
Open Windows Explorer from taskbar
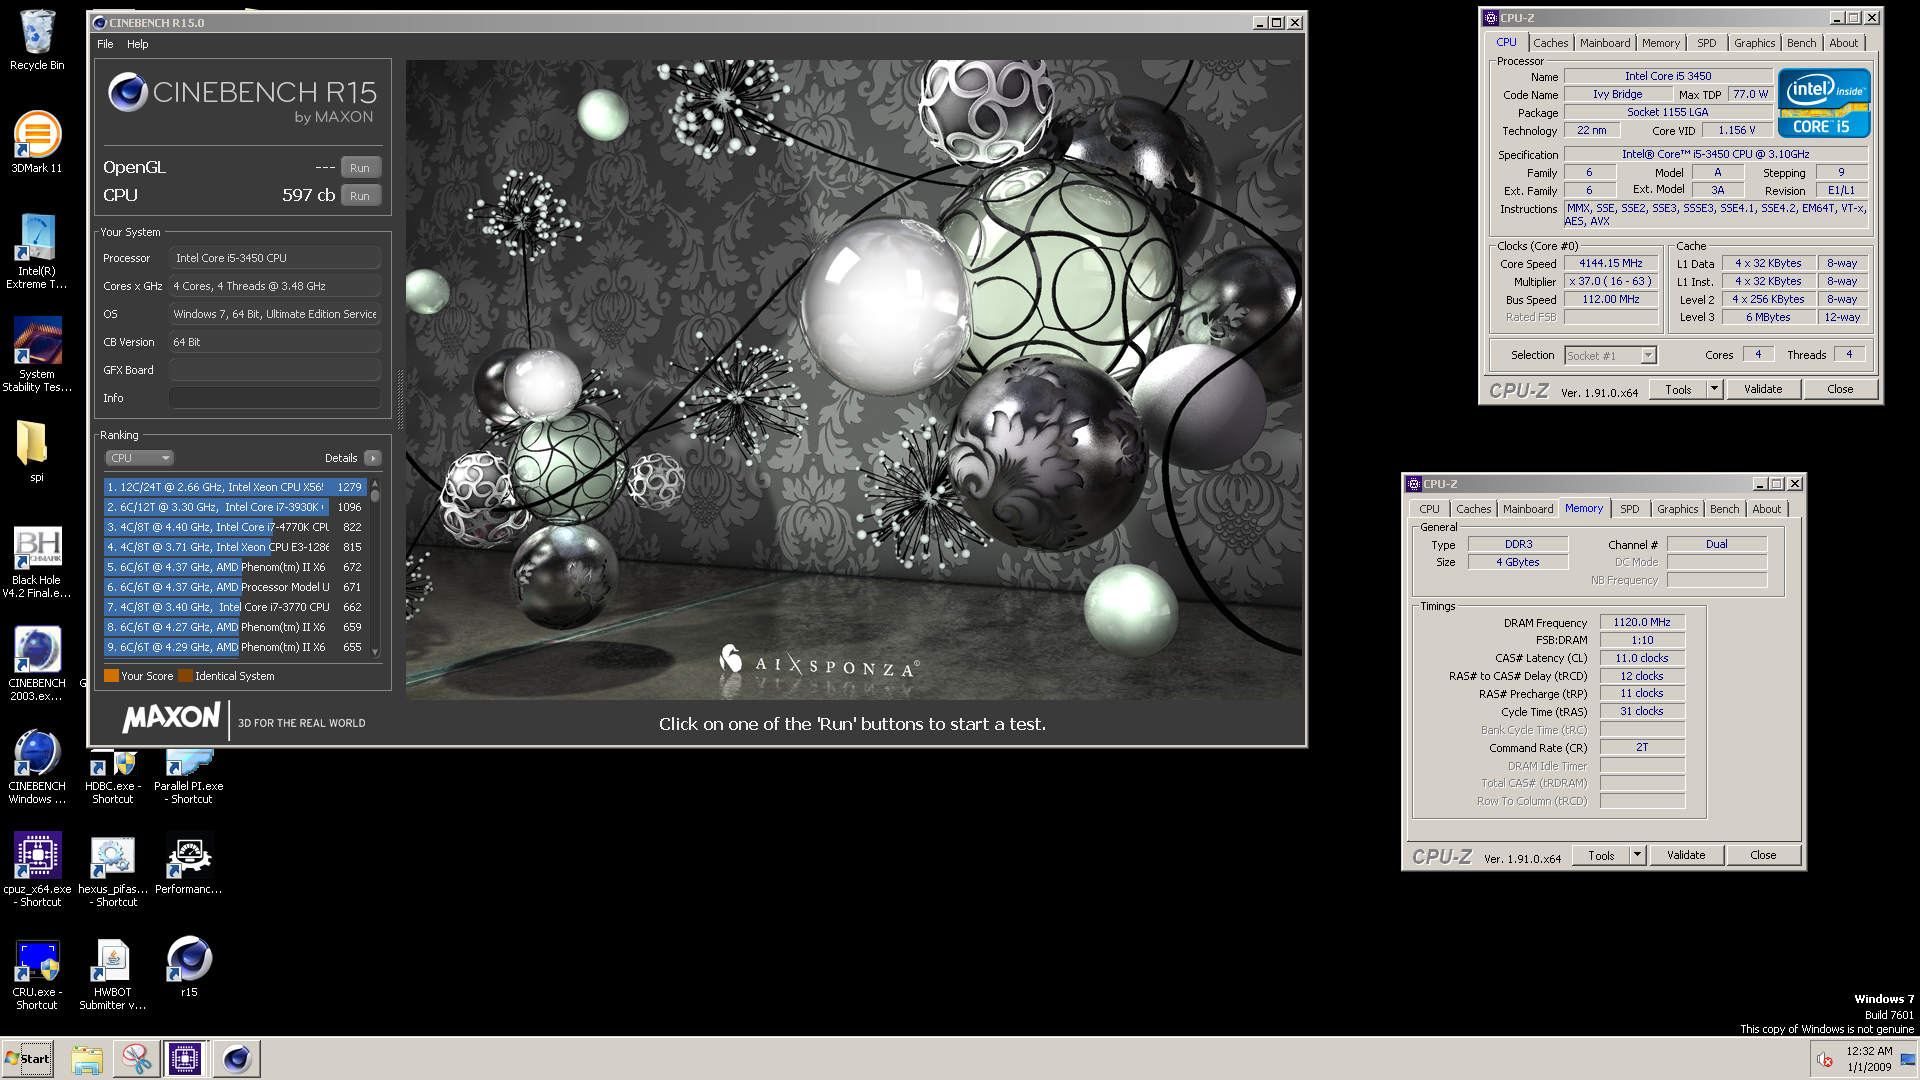click(87, 1059)
